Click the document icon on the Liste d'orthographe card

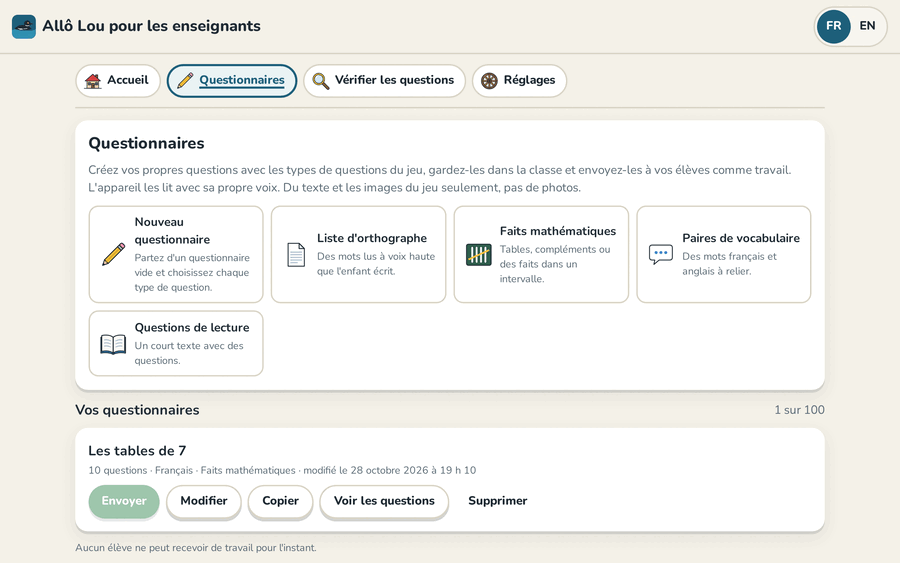(296, 254)
